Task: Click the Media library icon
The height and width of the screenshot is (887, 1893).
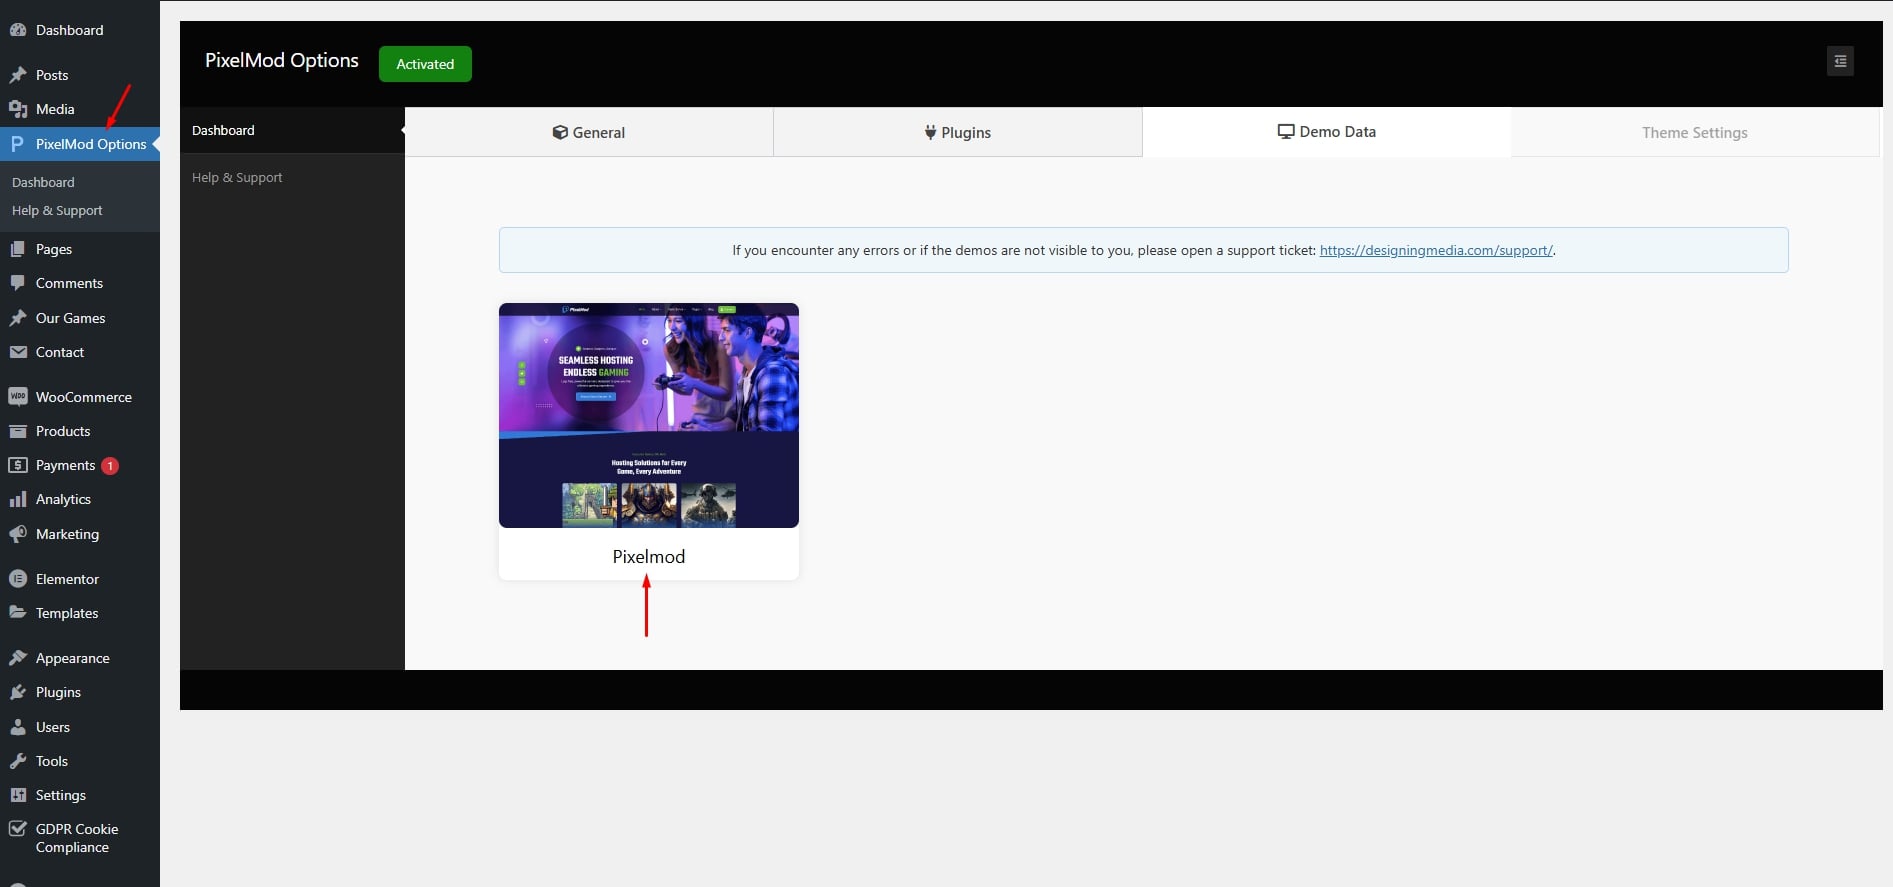Action: (18, 109)
